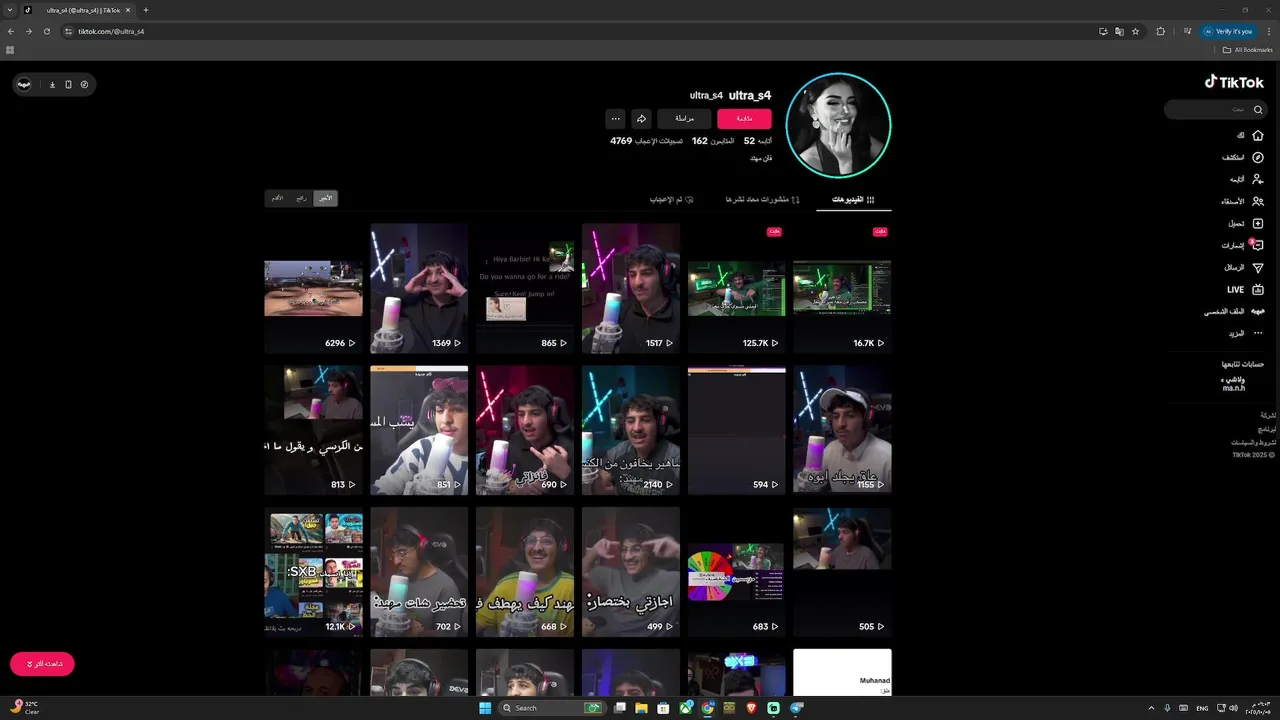Open the Brave browser taskbar icon
This screenshot has height=720, width=1280.
pos(752,708)
